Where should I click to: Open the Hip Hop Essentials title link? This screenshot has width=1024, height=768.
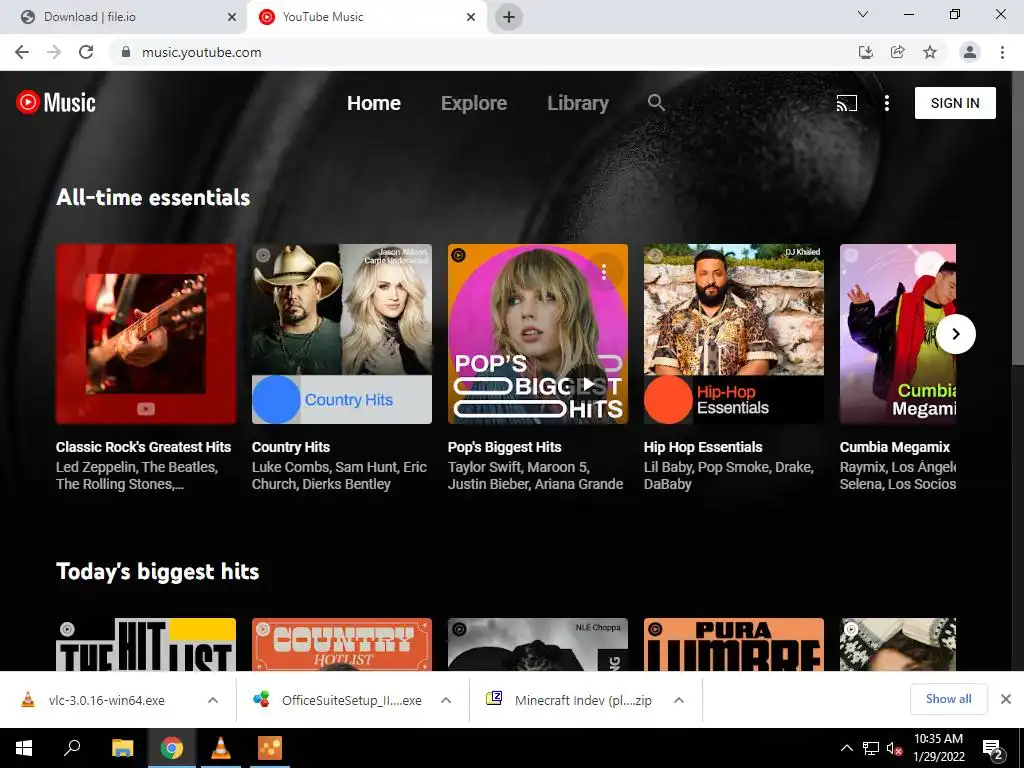(703, 447)
